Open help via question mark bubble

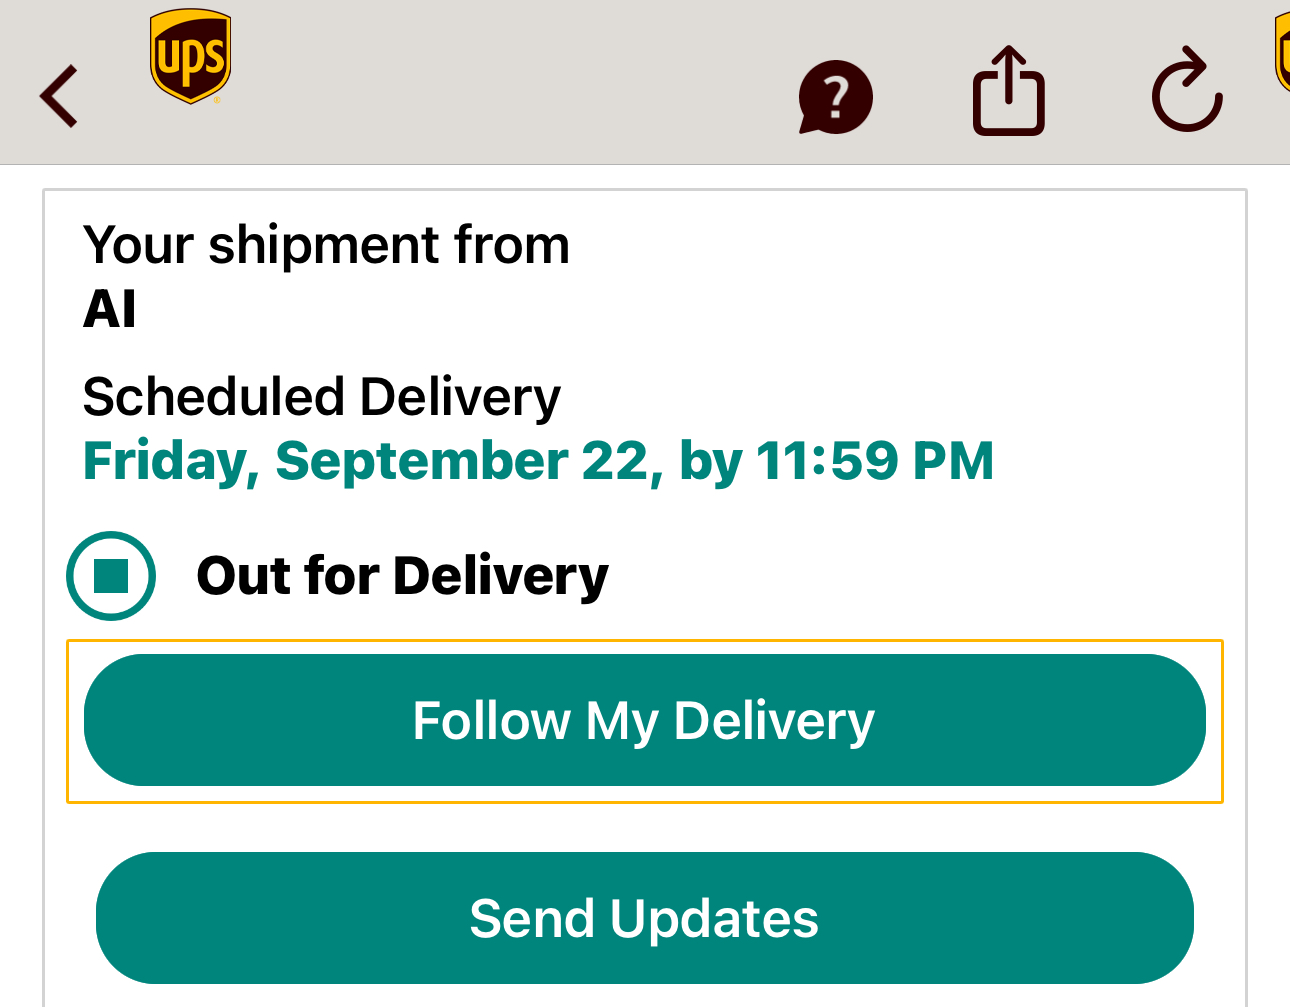[x=835, y=97]
